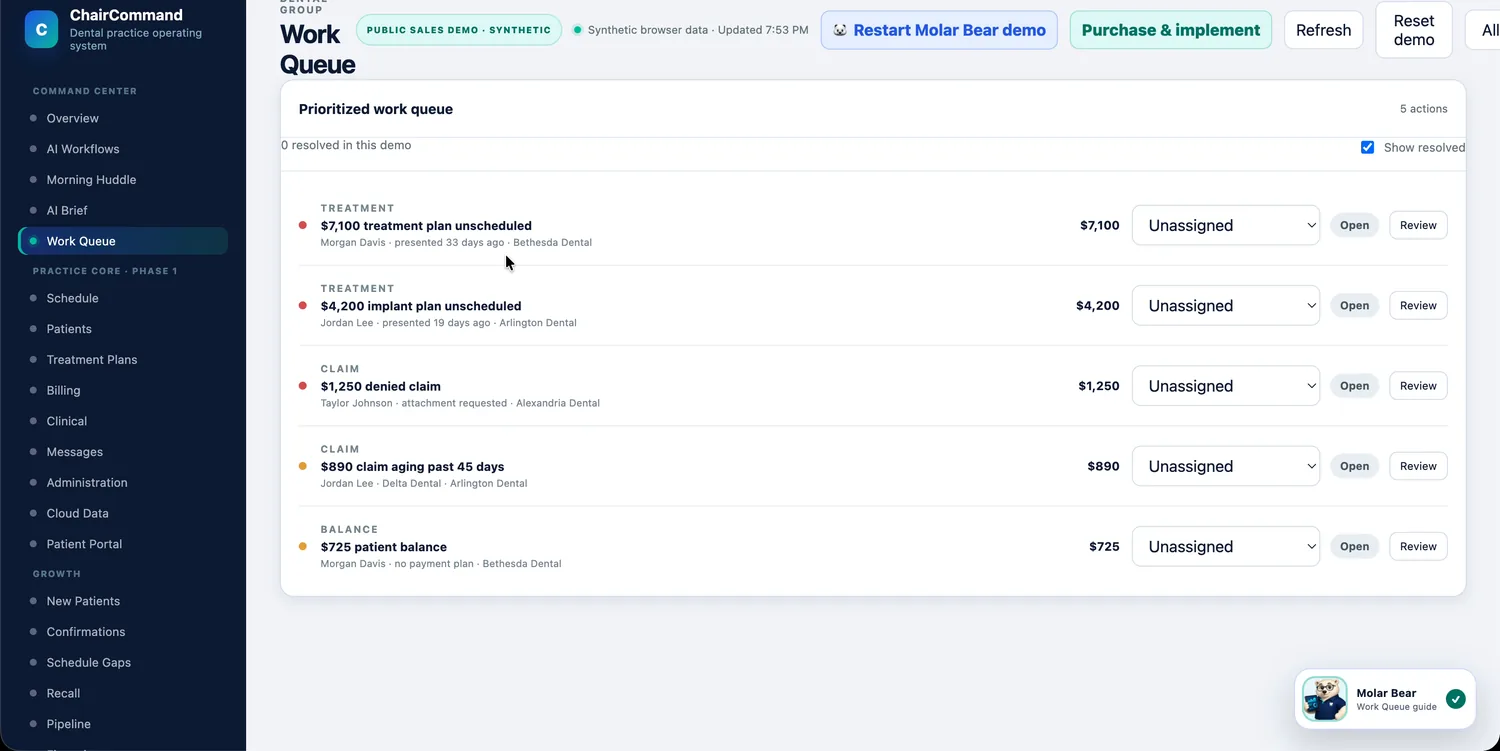Open Cloud Data page
1500x751 pixels.
[x=123, y=513]
